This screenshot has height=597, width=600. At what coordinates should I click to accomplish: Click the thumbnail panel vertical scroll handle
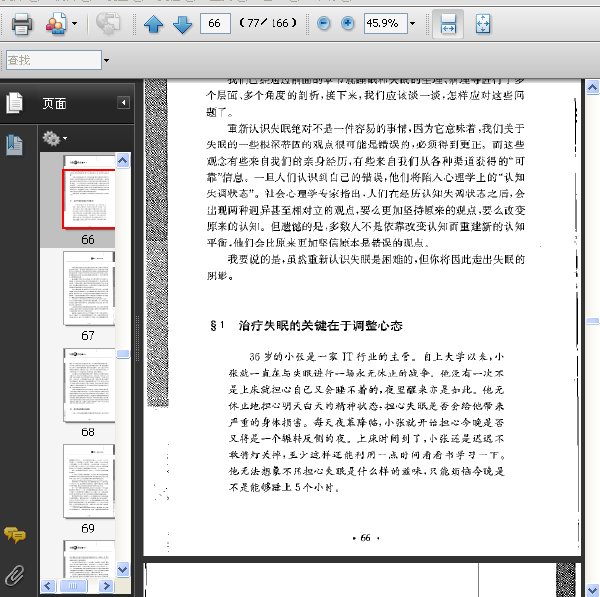point(123,354)
